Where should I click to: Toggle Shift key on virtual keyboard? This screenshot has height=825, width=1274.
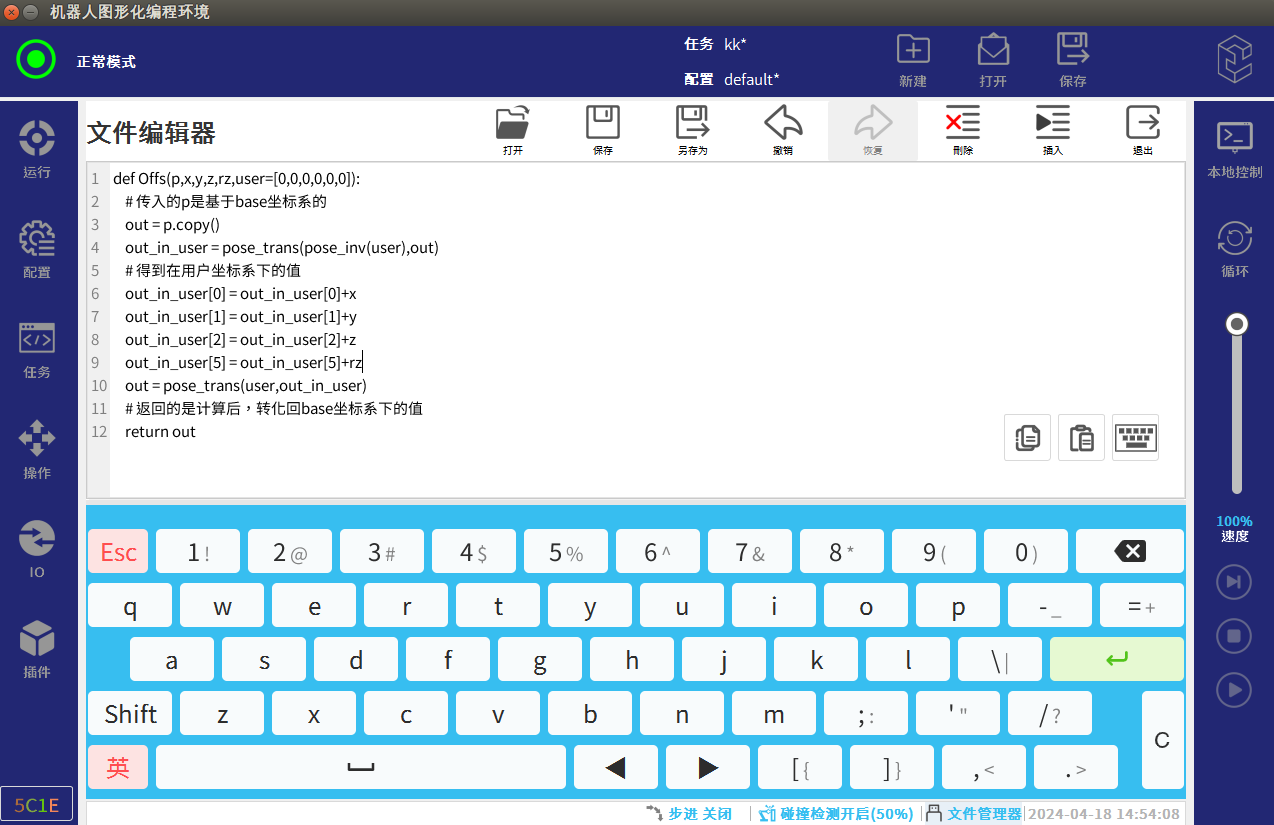(x=130, y=713)
